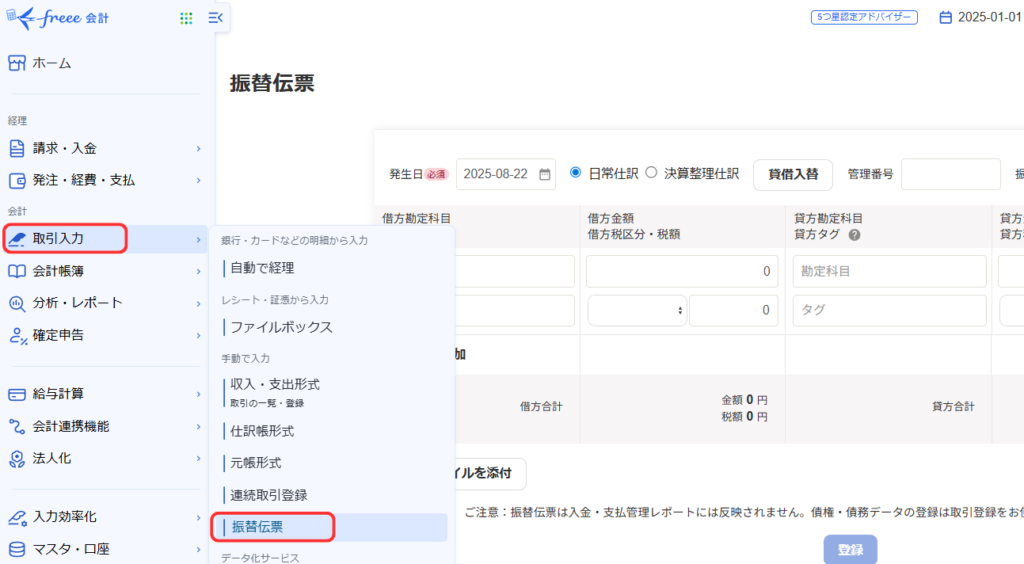
Task: Collapse the sidebar with menu toggle icon
Action: coord(215,18)
